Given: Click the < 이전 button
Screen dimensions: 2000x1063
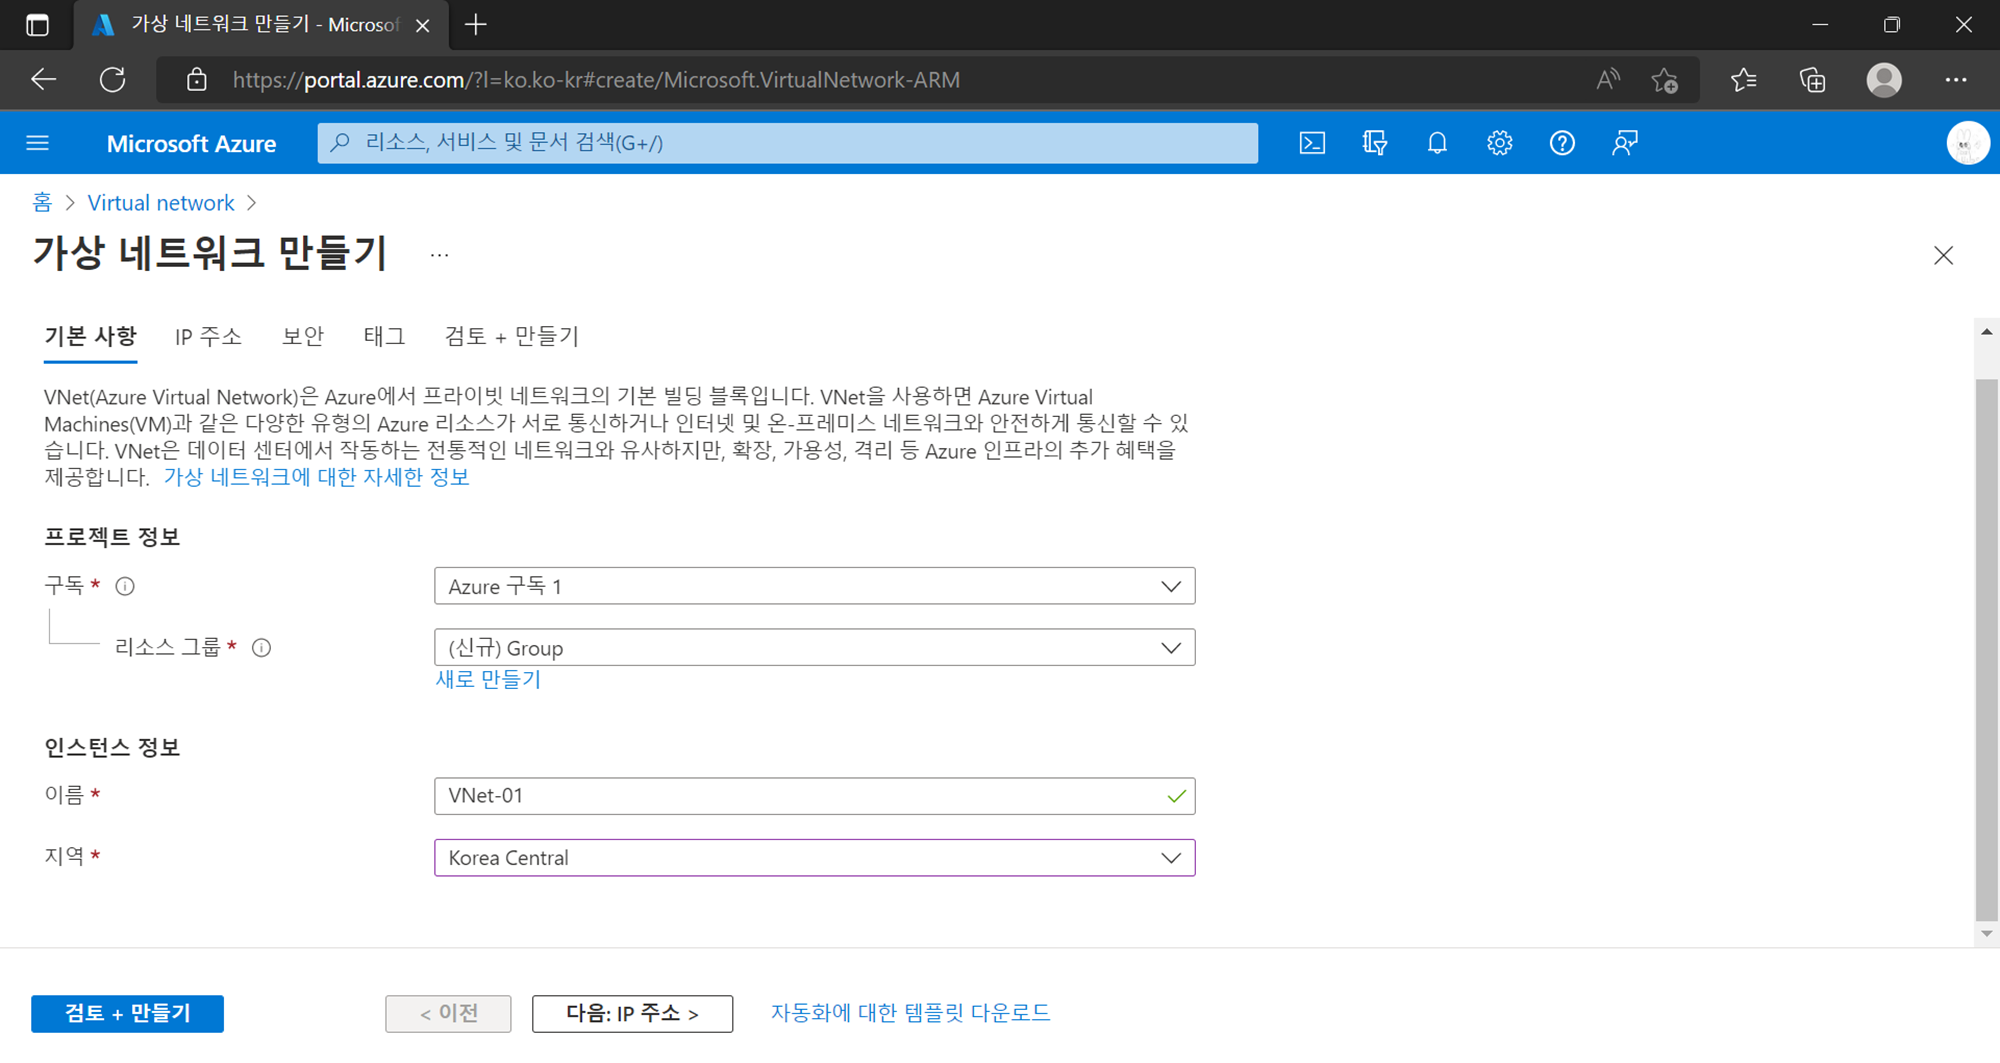Looking at the screenshot, I should click(x=448, y=1013).
